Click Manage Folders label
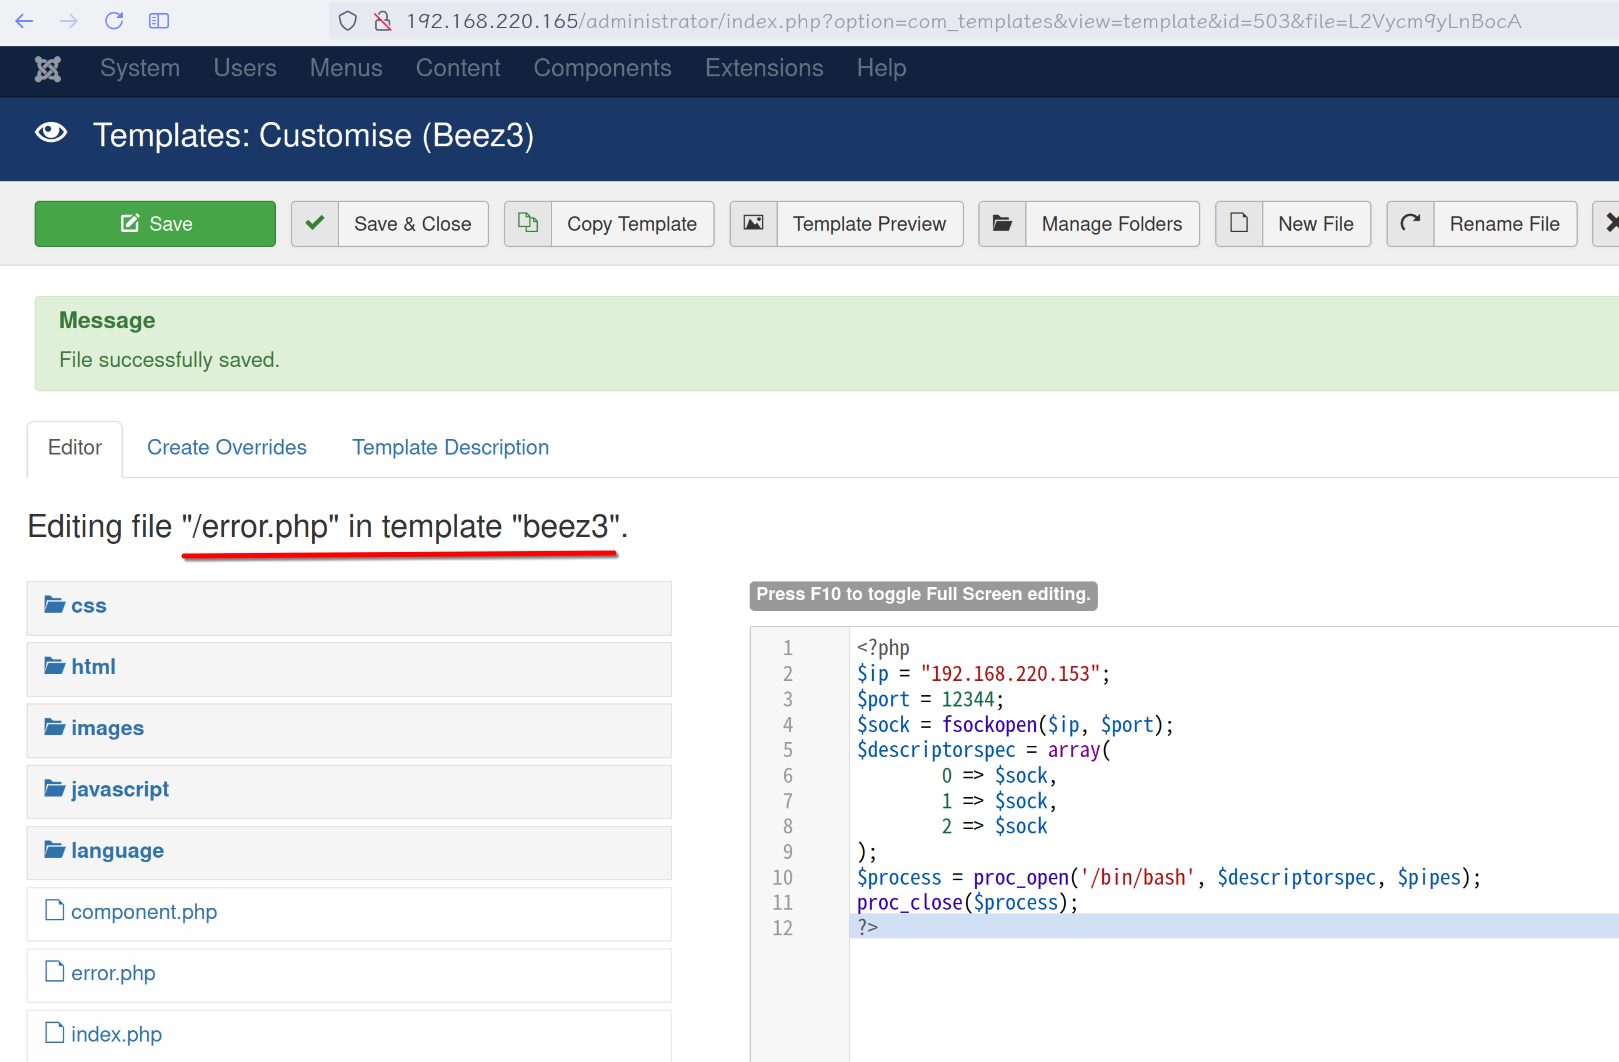The width and height of the screenshot is (1619, 1062). (1112, 224)
